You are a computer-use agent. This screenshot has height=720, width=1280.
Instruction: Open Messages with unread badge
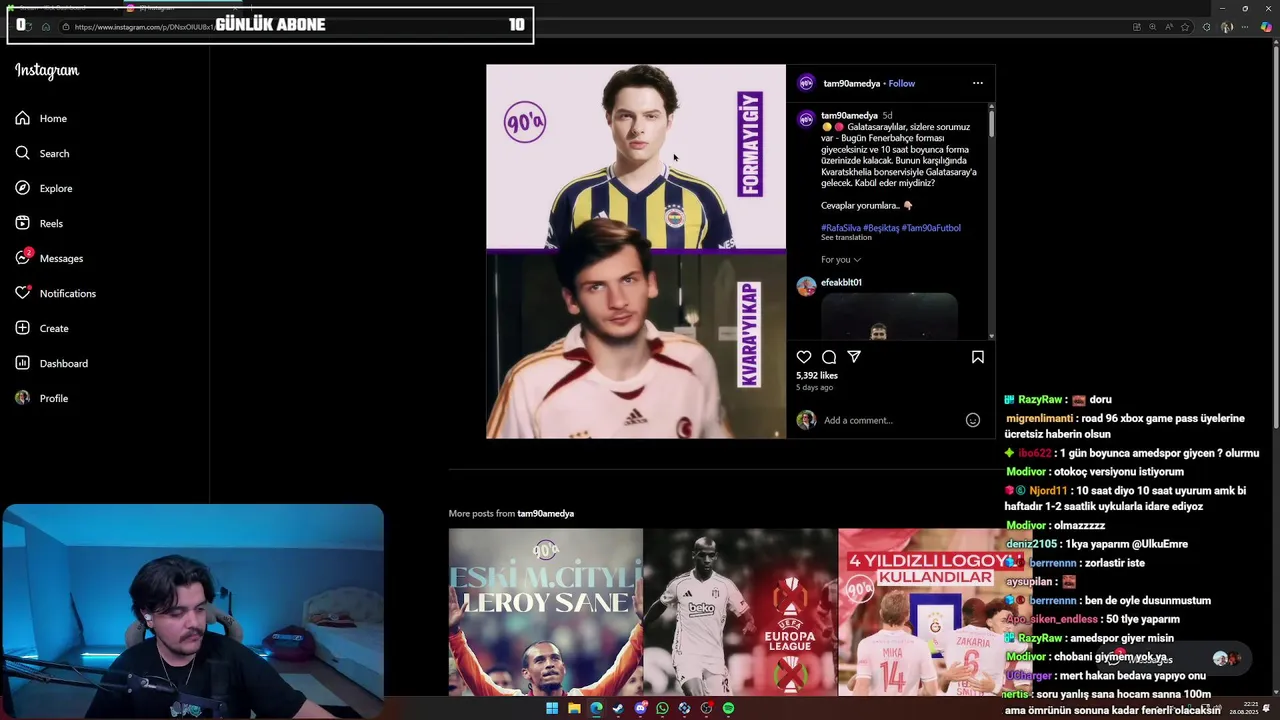pos(49,258)
